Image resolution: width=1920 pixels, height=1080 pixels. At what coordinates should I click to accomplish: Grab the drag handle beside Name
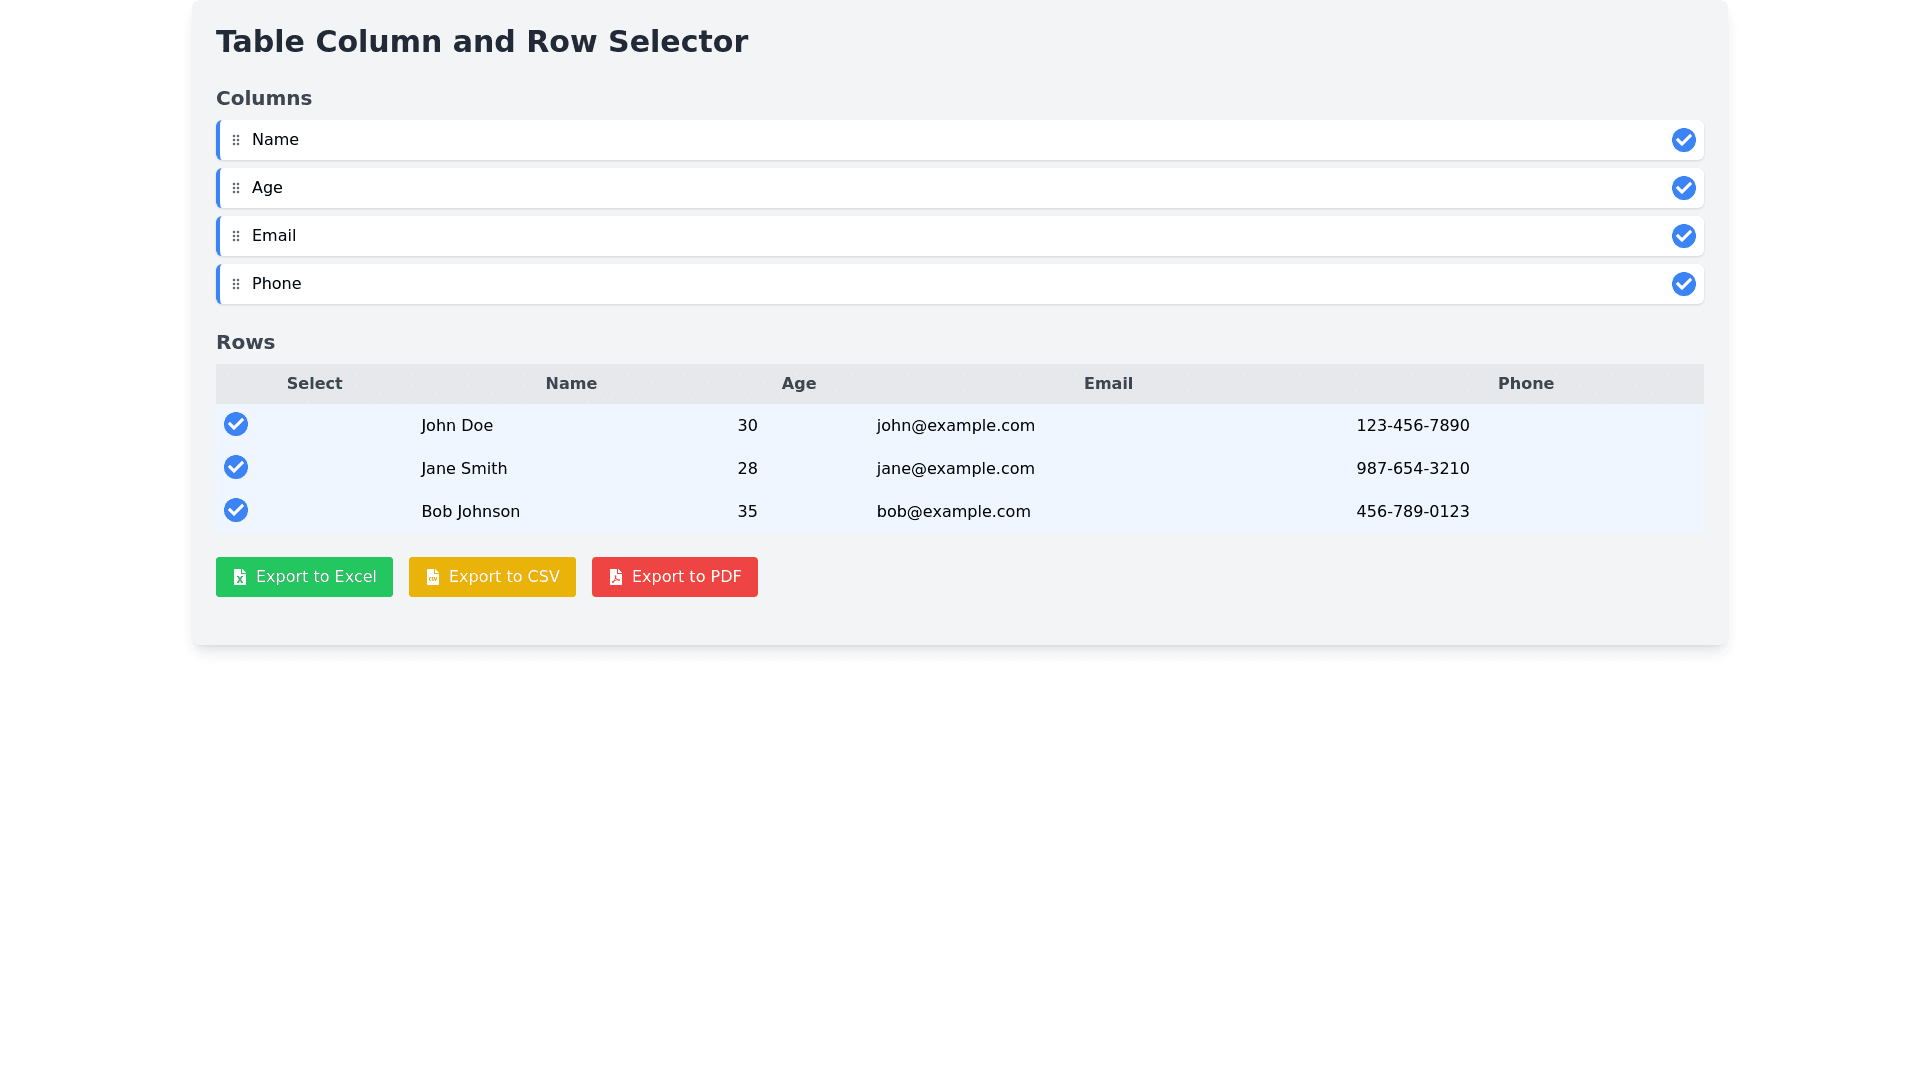click(x=236, y=140)
